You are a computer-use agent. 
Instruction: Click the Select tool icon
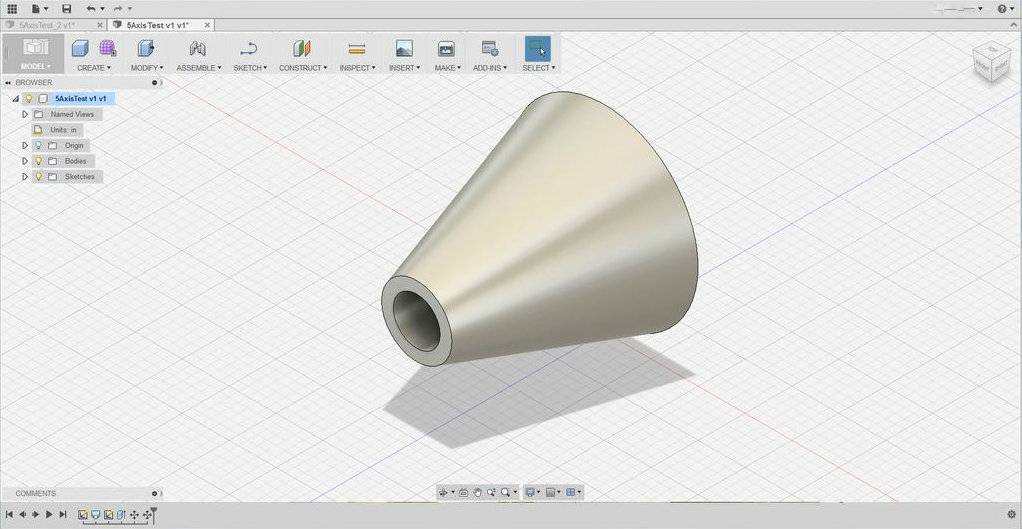538,49
